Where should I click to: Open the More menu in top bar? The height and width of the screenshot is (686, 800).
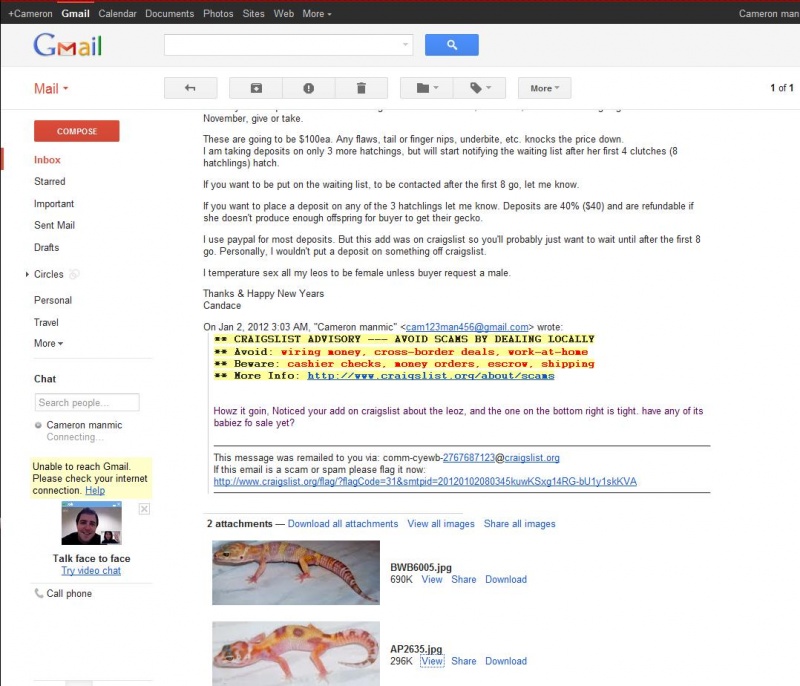[317, 14]
